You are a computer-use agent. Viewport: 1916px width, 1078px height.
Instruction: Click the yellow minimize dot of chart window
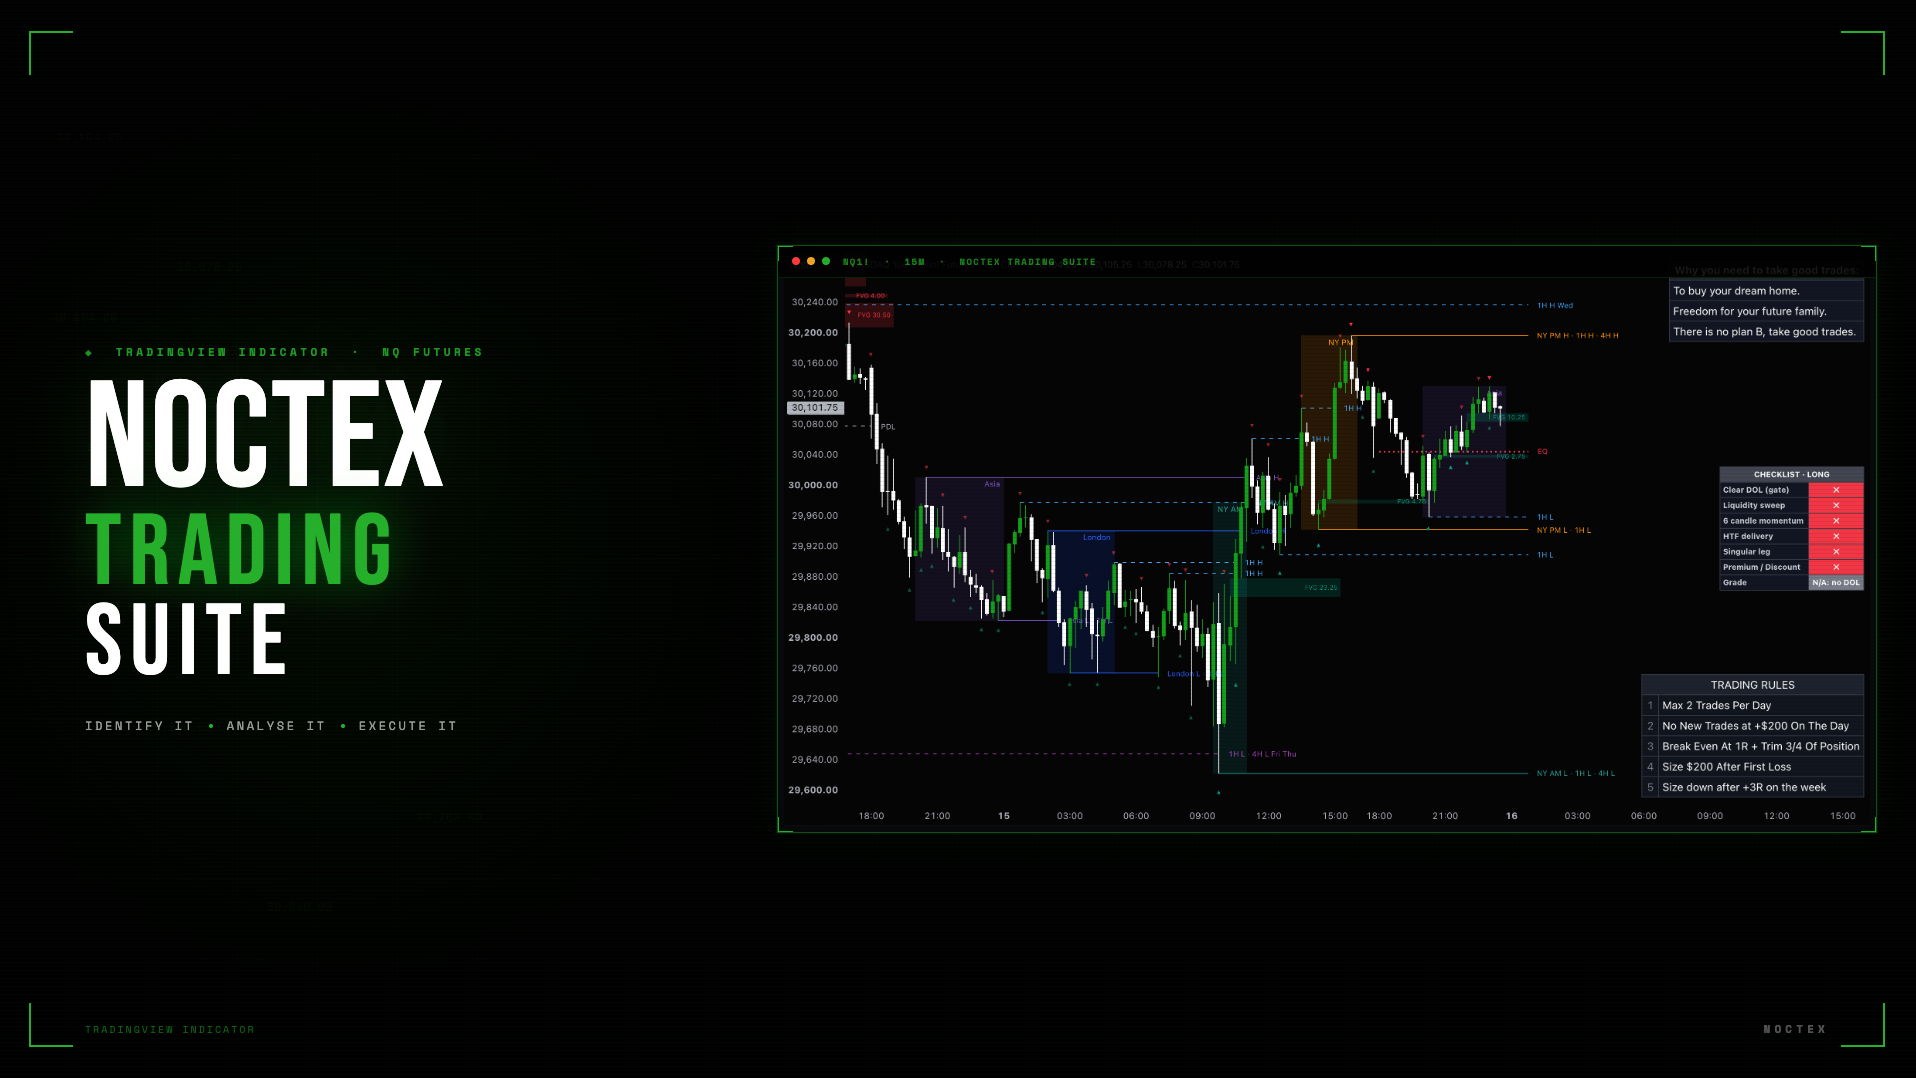click(x=811, y=261)
